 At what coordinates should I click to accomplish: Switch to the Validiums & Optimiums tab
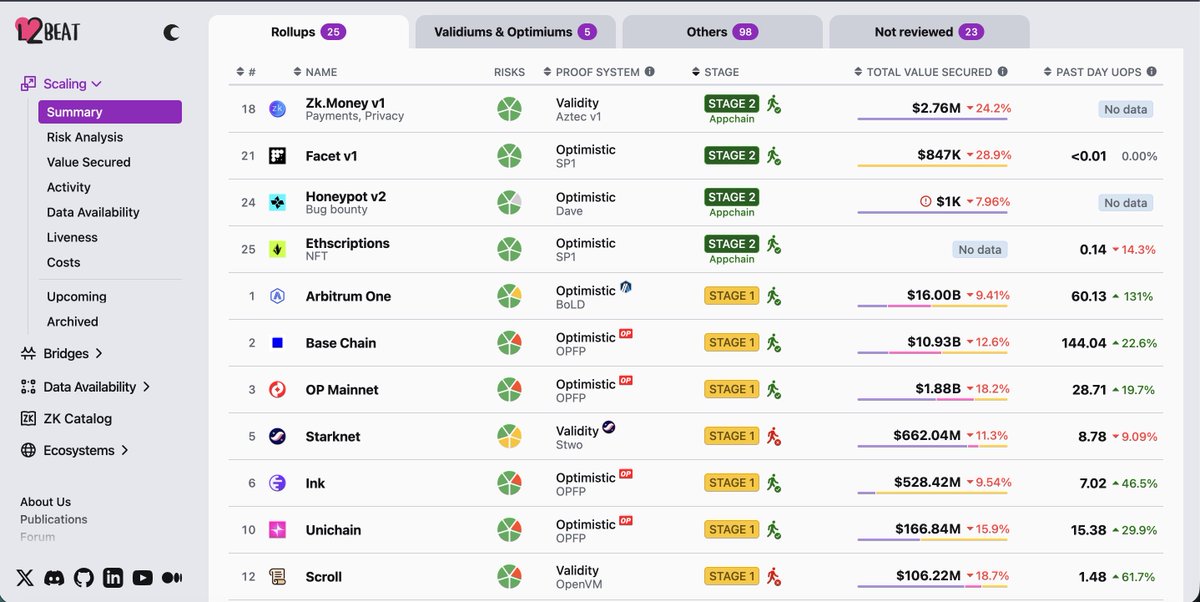coord(515,30)
